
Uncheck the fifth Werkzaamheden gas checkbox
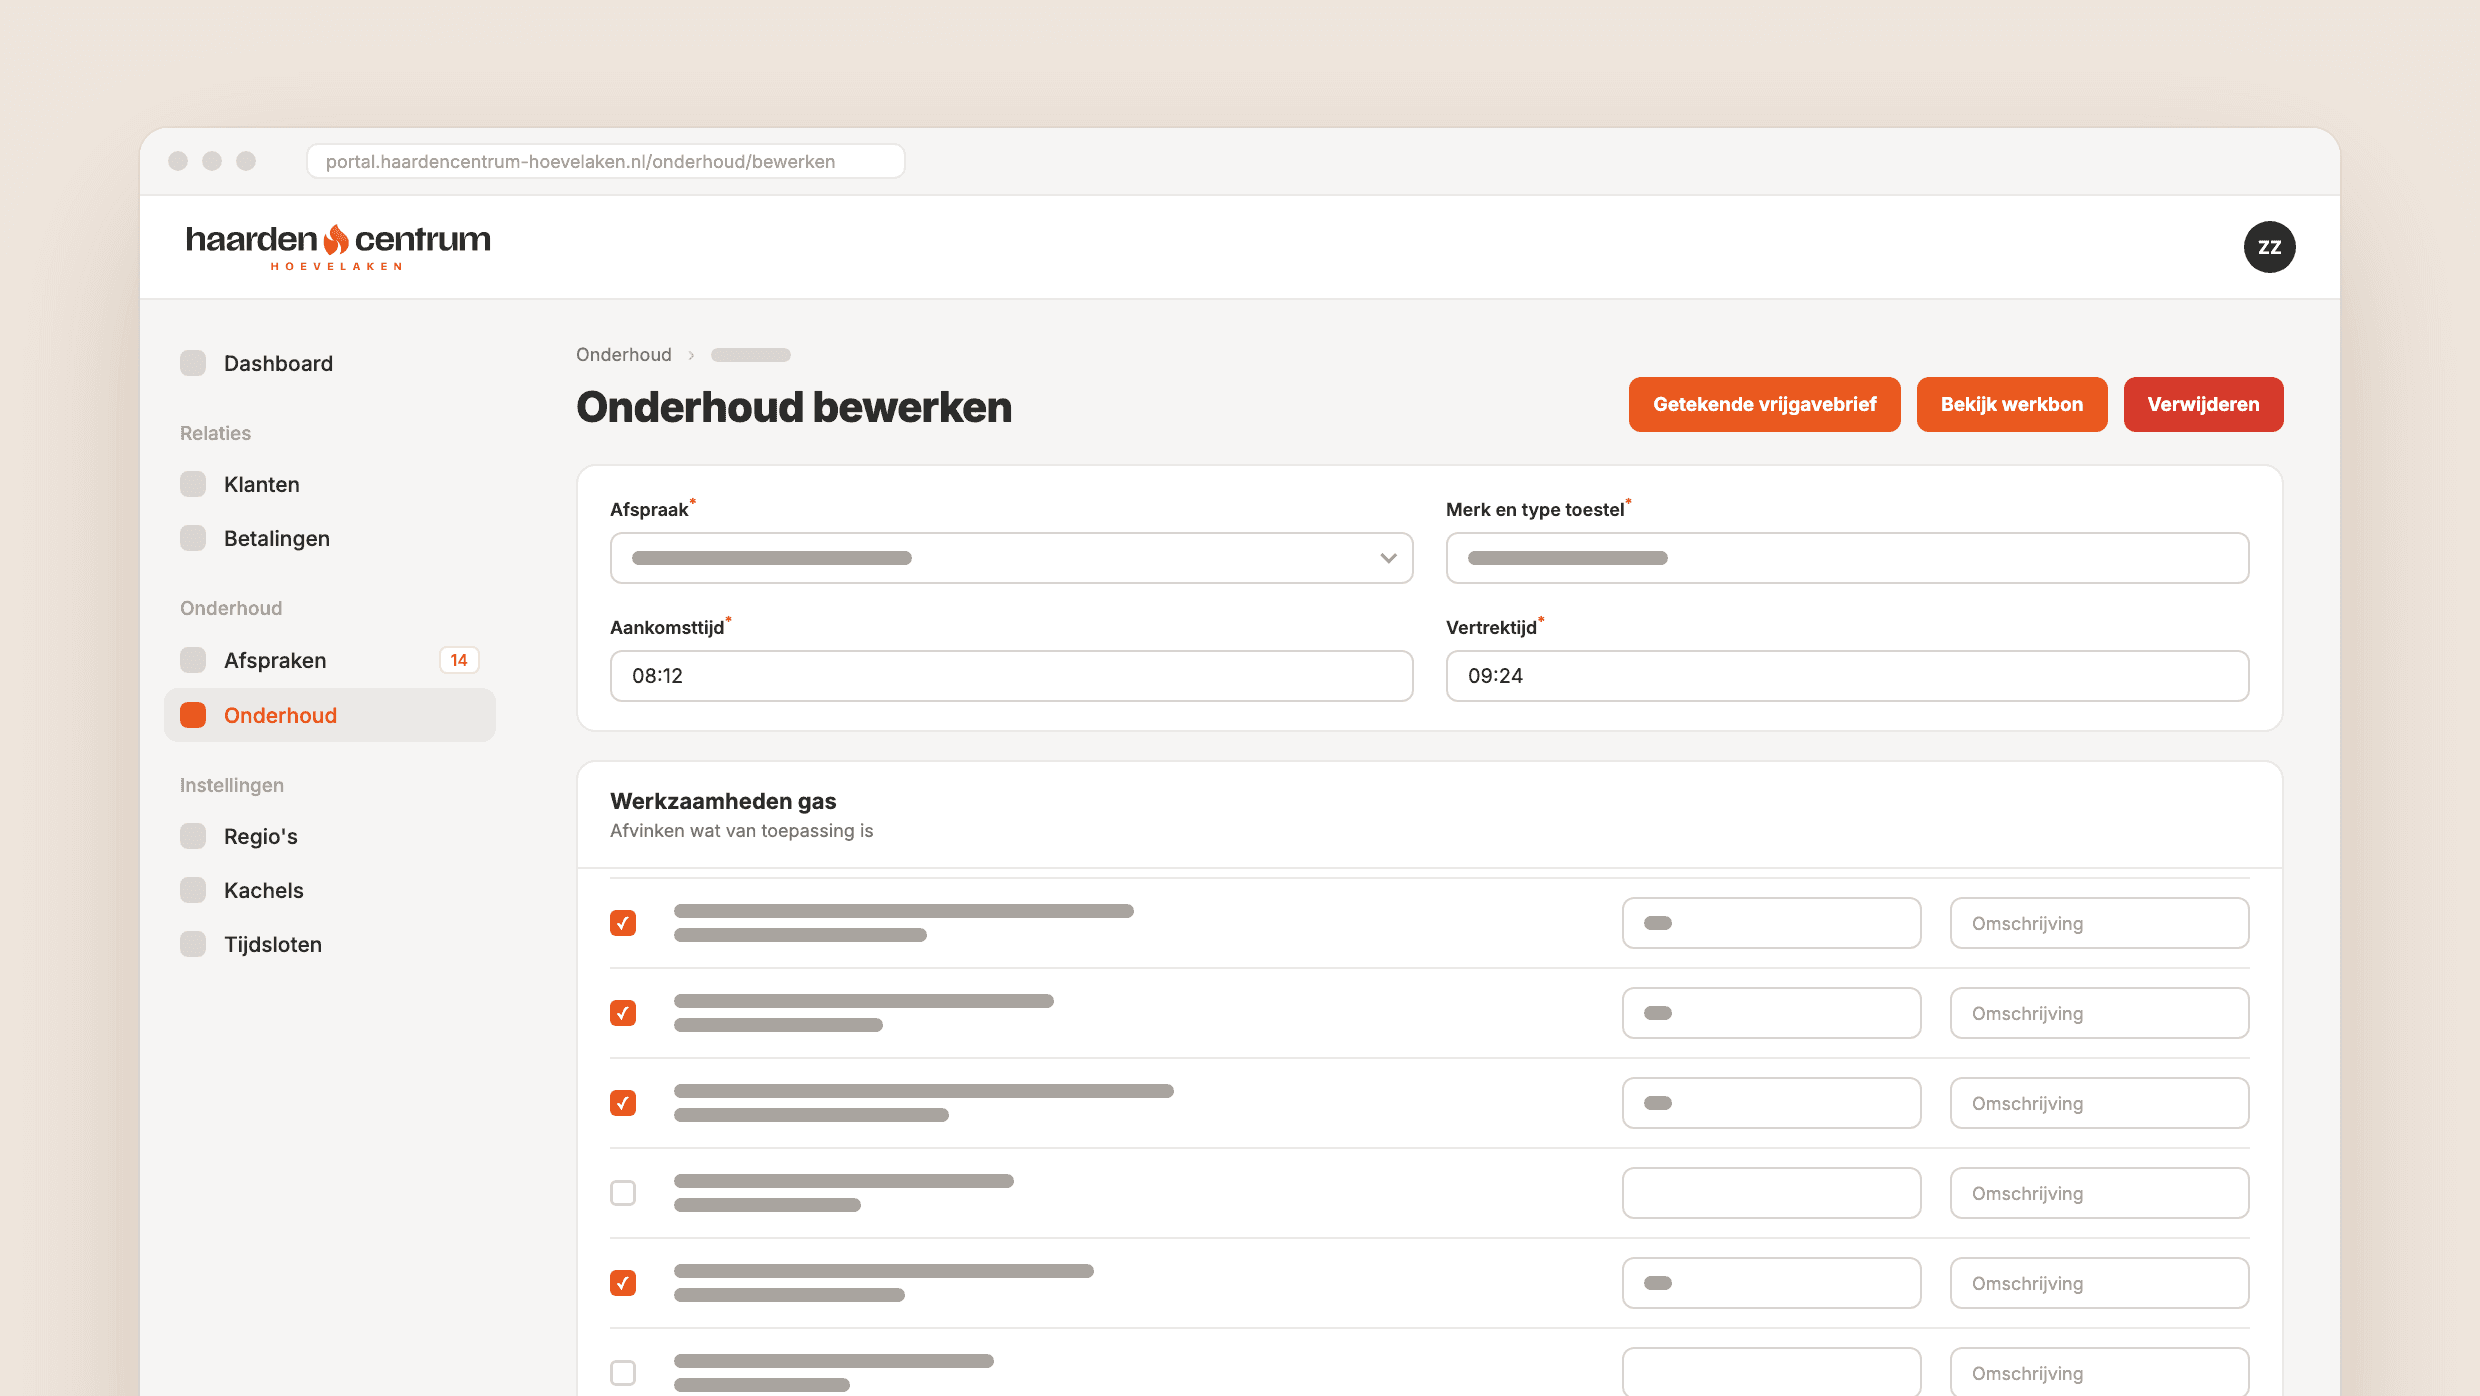623,1283
